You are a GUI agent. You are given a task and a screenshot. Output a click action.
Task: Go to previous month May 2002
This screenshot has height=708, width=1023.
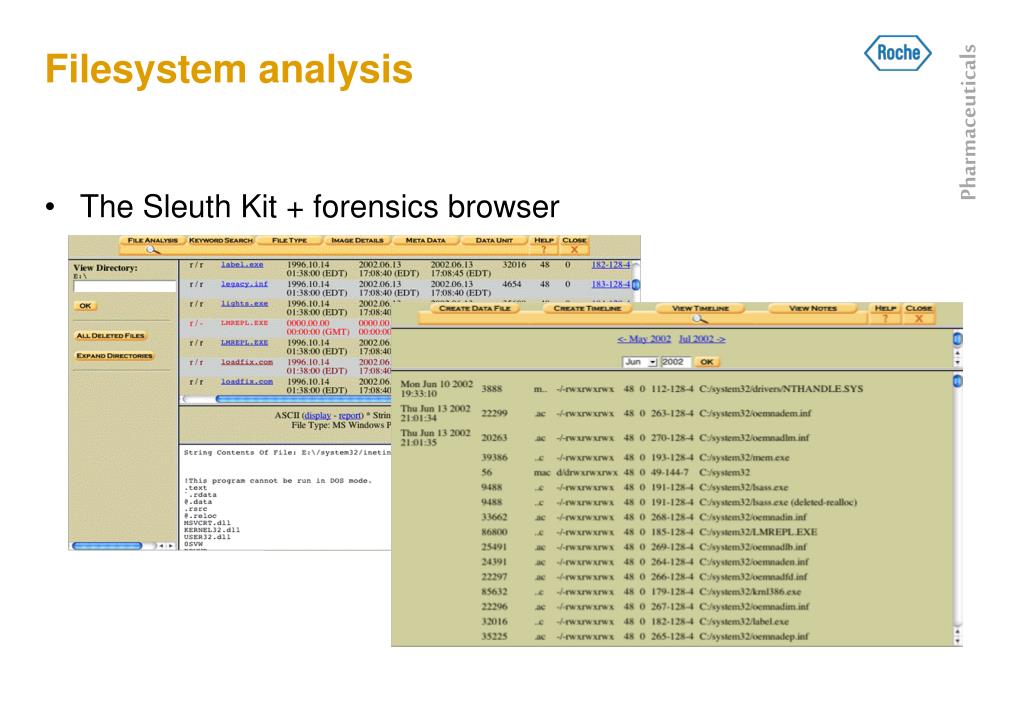pyautogui.click(x=644, y=339)
